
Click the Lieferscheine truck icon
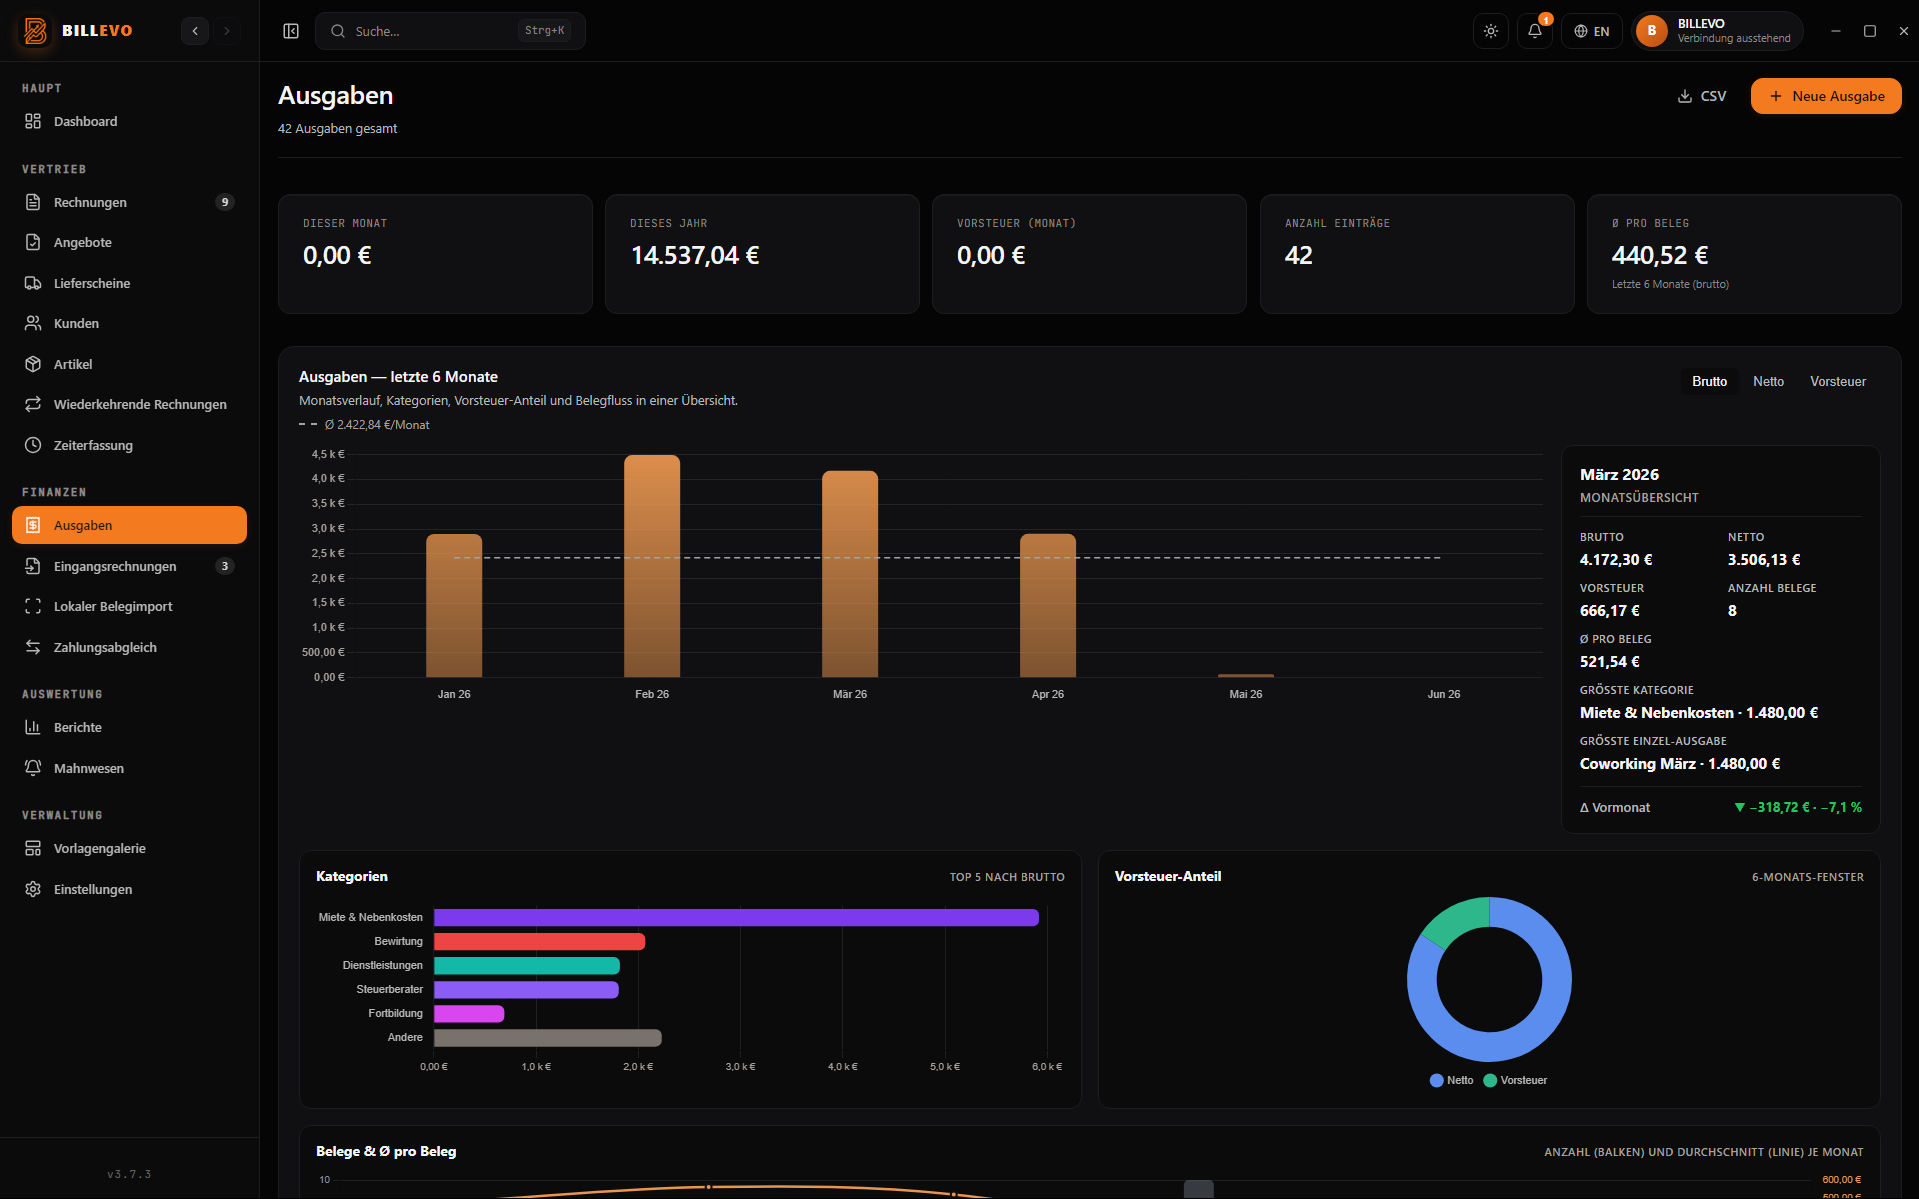33,283
